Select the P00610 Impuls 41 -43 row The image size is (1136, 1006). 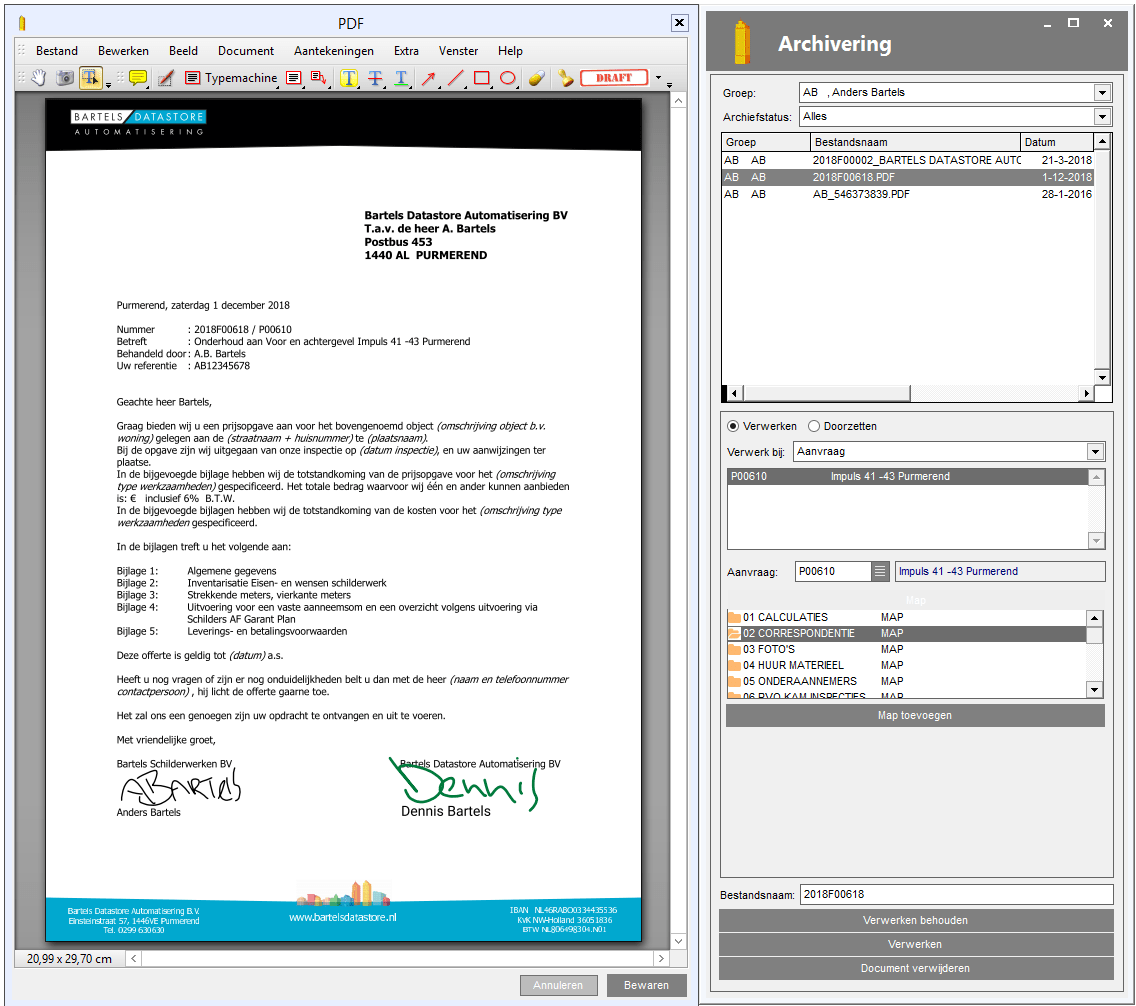tap(907, 477)
